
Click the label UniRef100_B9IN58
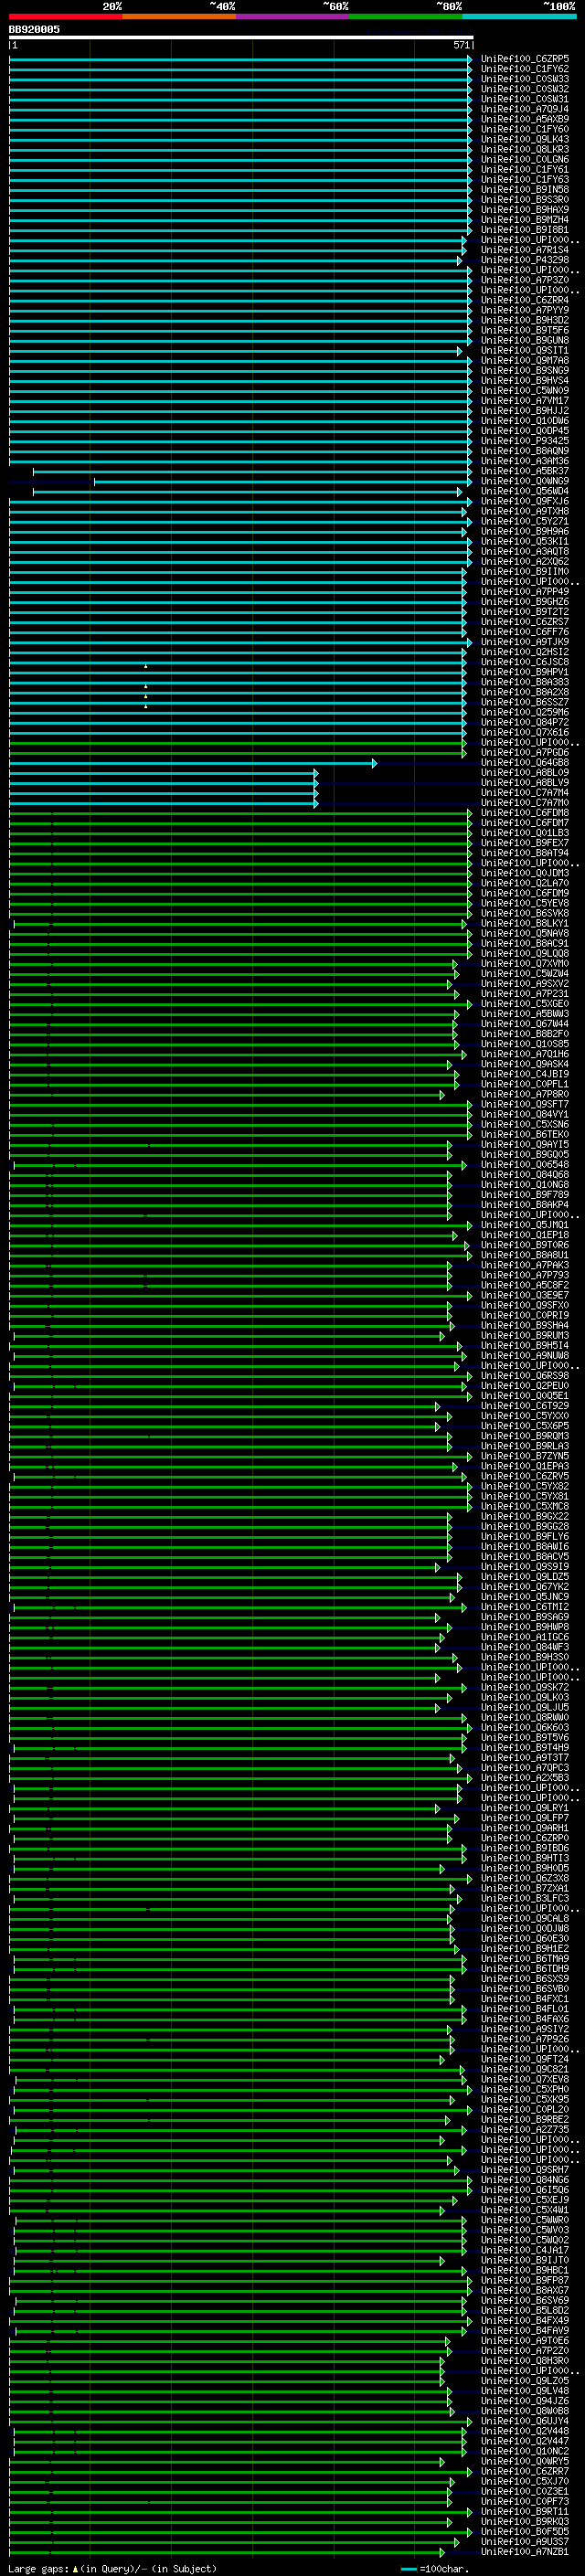point(525,190)
